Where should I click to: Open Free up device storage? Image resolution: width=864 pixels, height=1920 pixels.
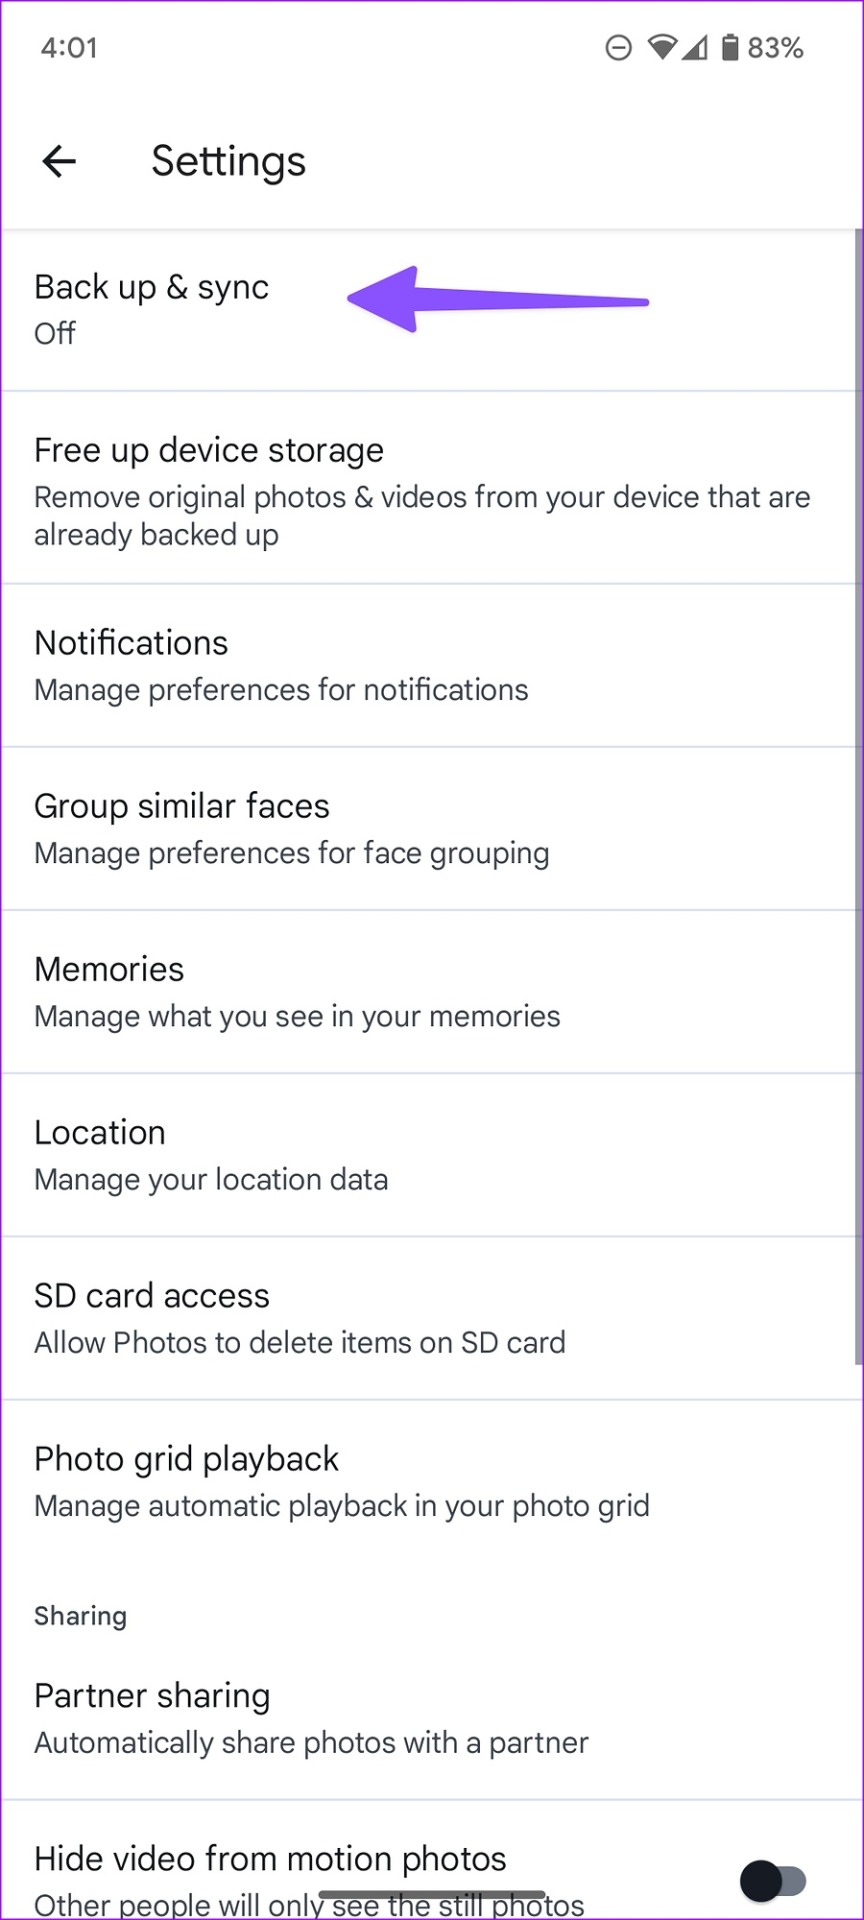click(430, 488)
